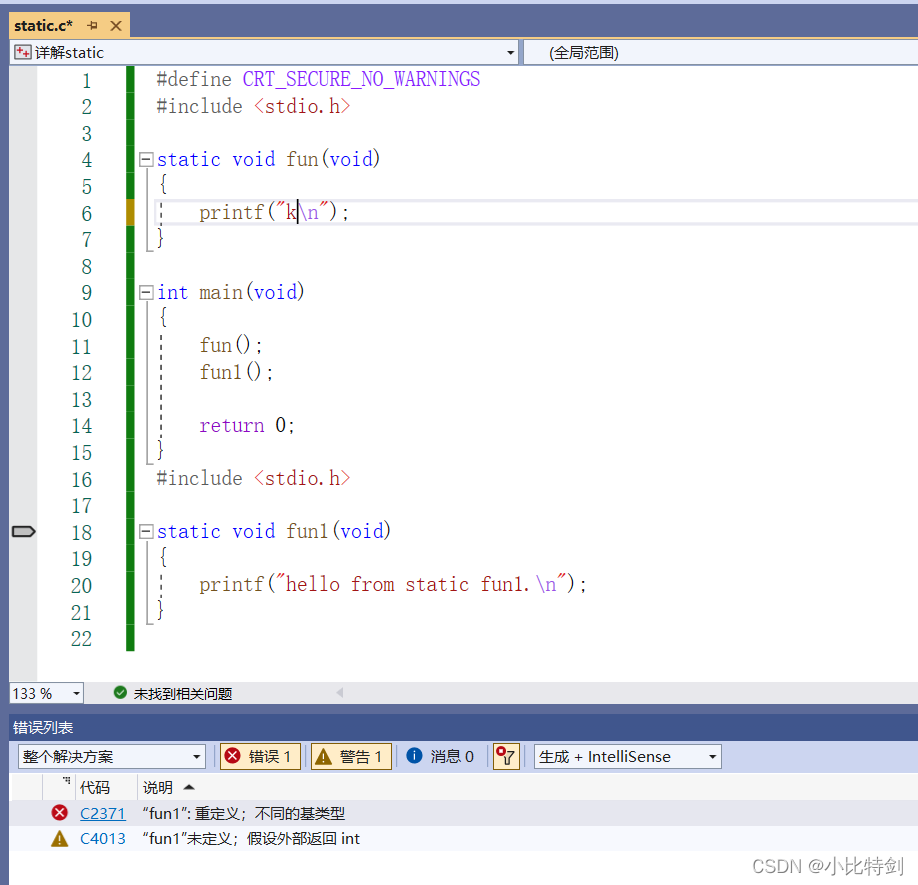Select the red error icon for C2371
Image resolution: width=918 pixels, height=885 pixels.
(59, 813)
